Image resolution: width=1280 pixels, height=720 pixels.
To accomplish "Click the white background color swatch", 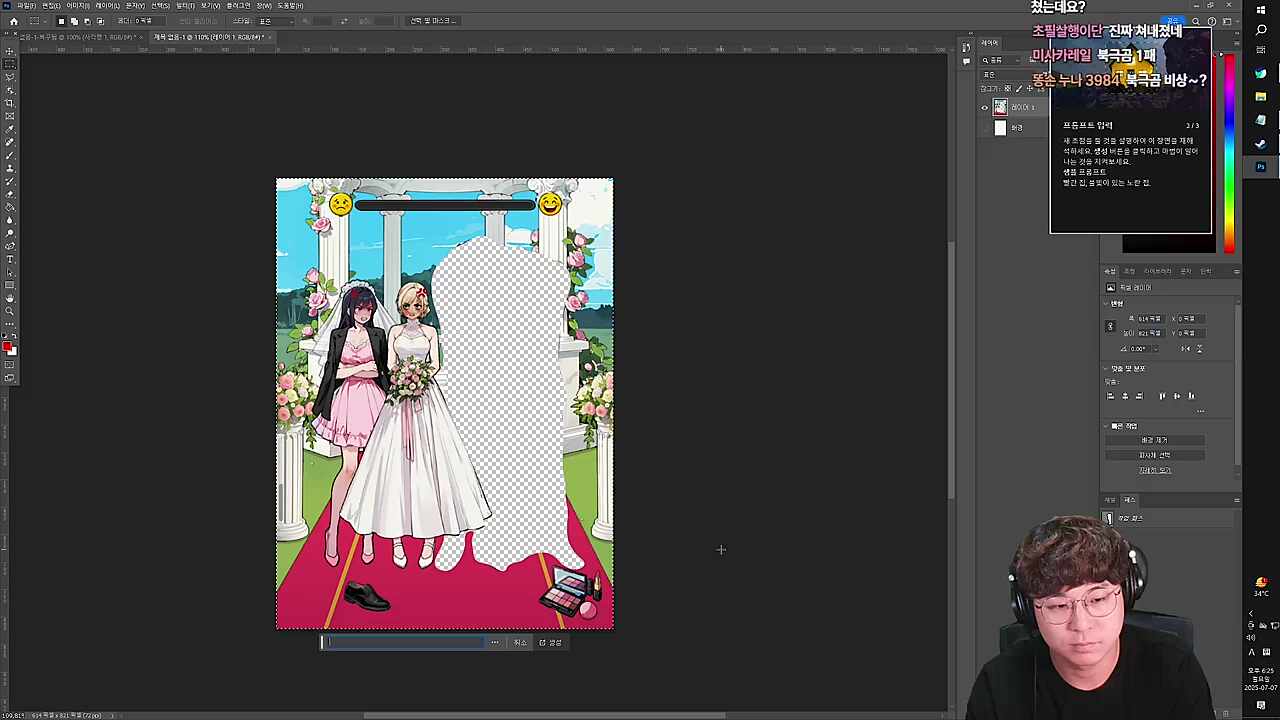I will pyautogui.click(x=13, y=351).
